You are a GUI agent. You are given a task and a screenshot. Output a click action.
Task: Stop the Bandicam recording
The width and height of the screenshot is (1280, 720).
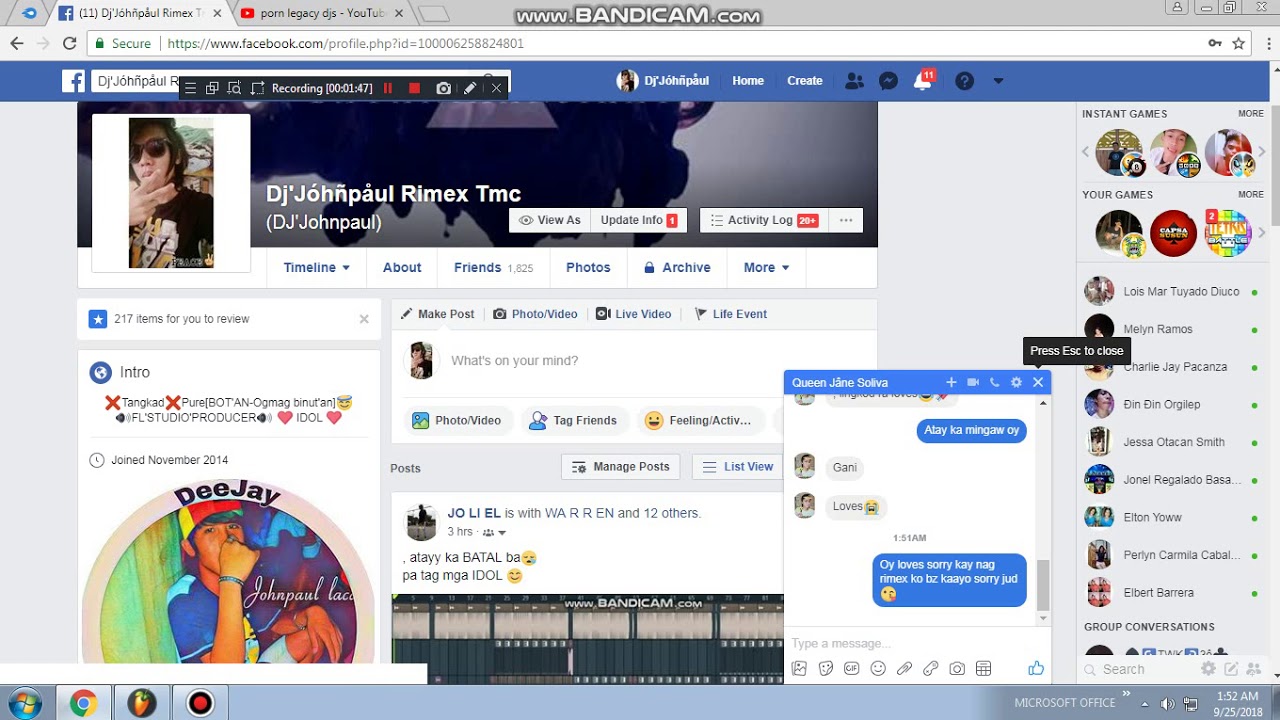415,88
